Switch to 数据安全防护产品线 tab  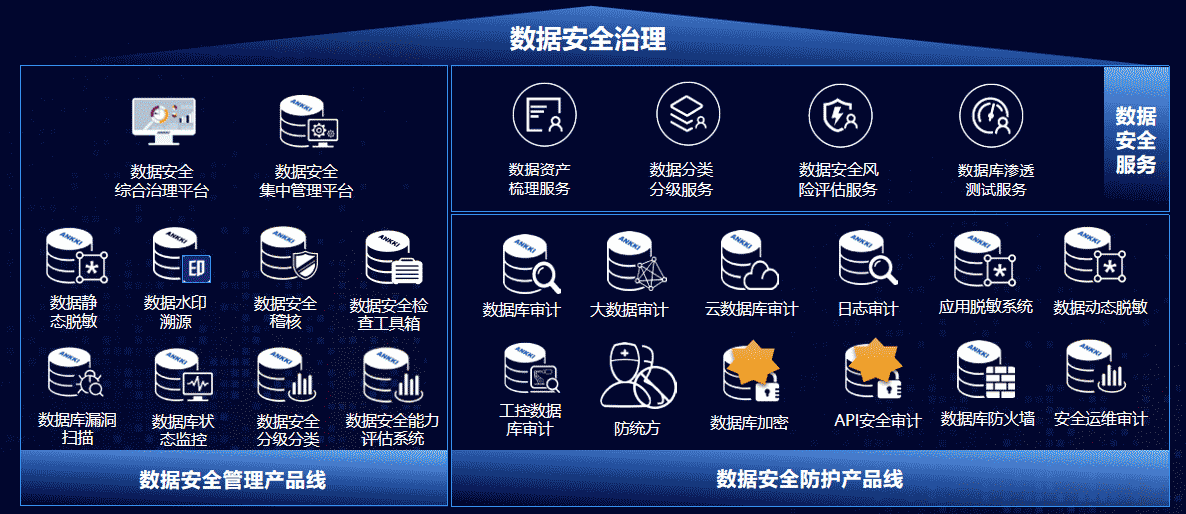click(x=809, y=480)
